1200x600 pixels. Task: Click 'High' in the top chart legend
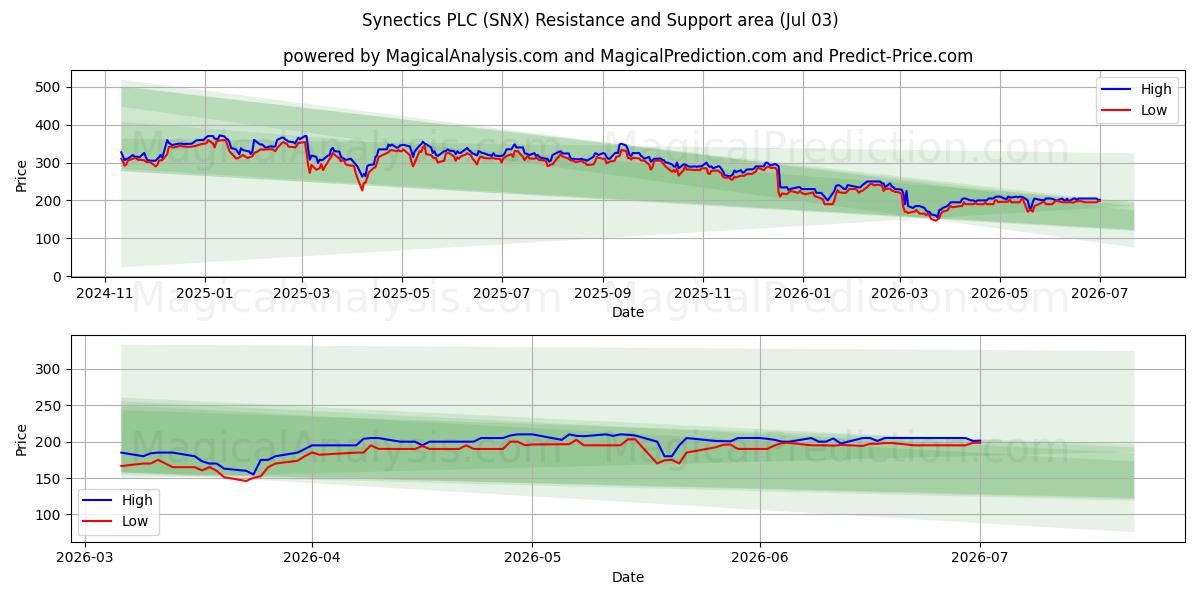1156,89
